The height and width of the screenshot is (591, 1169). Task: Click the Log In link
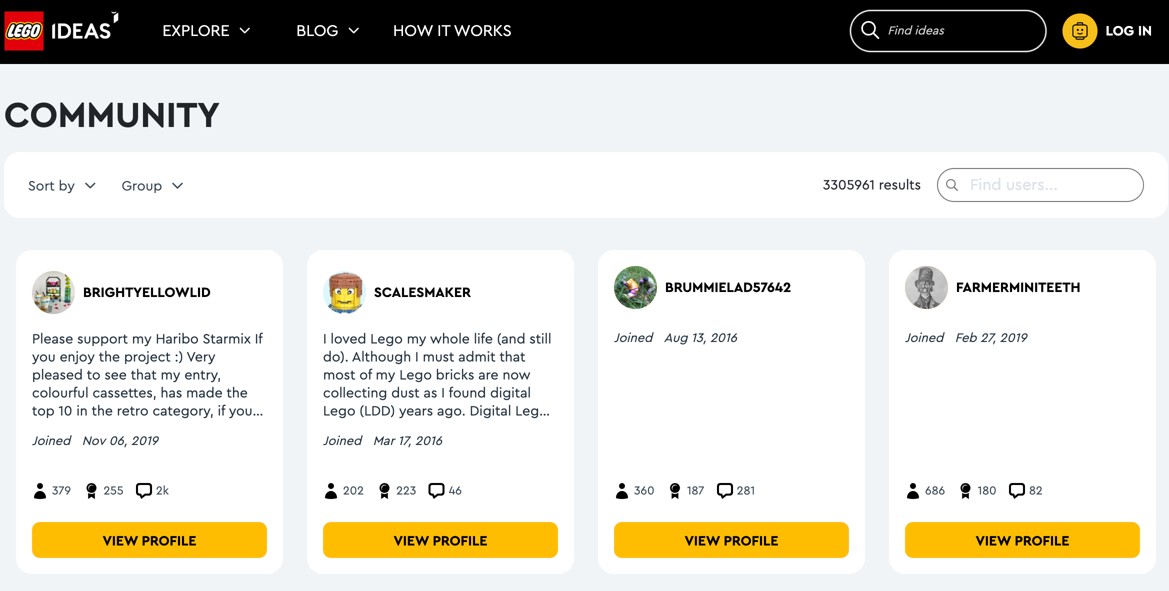tap(1128, 31)
